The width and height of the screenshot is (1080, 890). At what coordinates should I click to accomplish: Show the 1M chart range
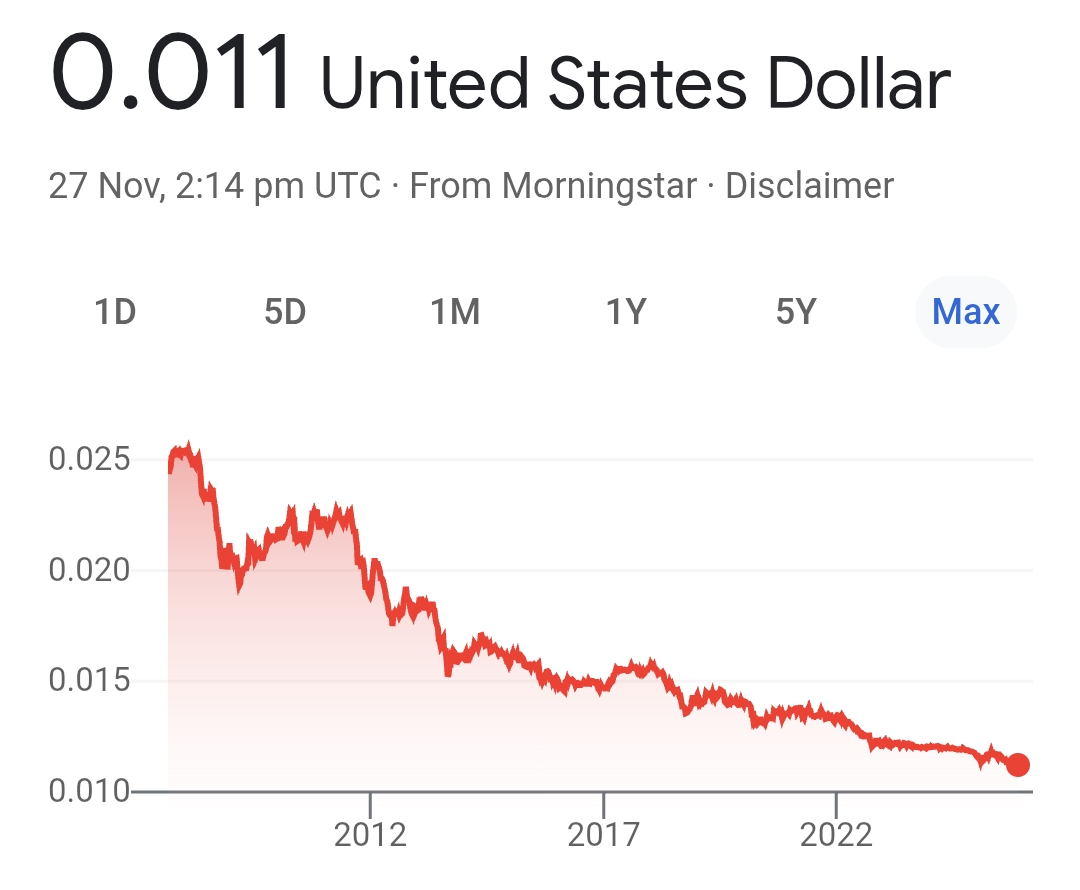[455, 313]
